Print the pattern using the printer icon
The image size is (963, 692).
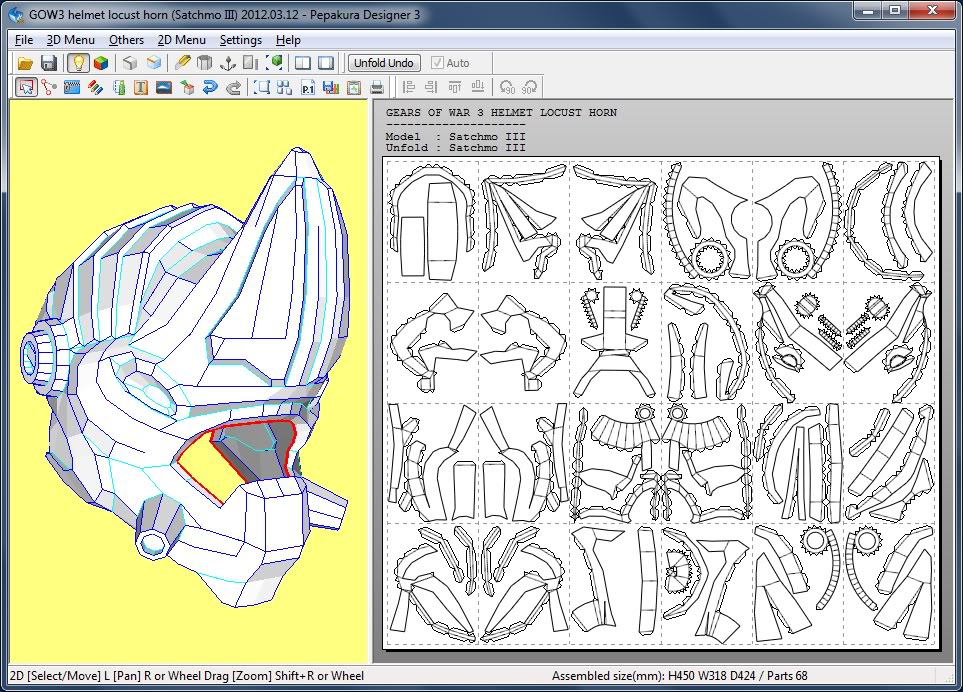point(377,87)
